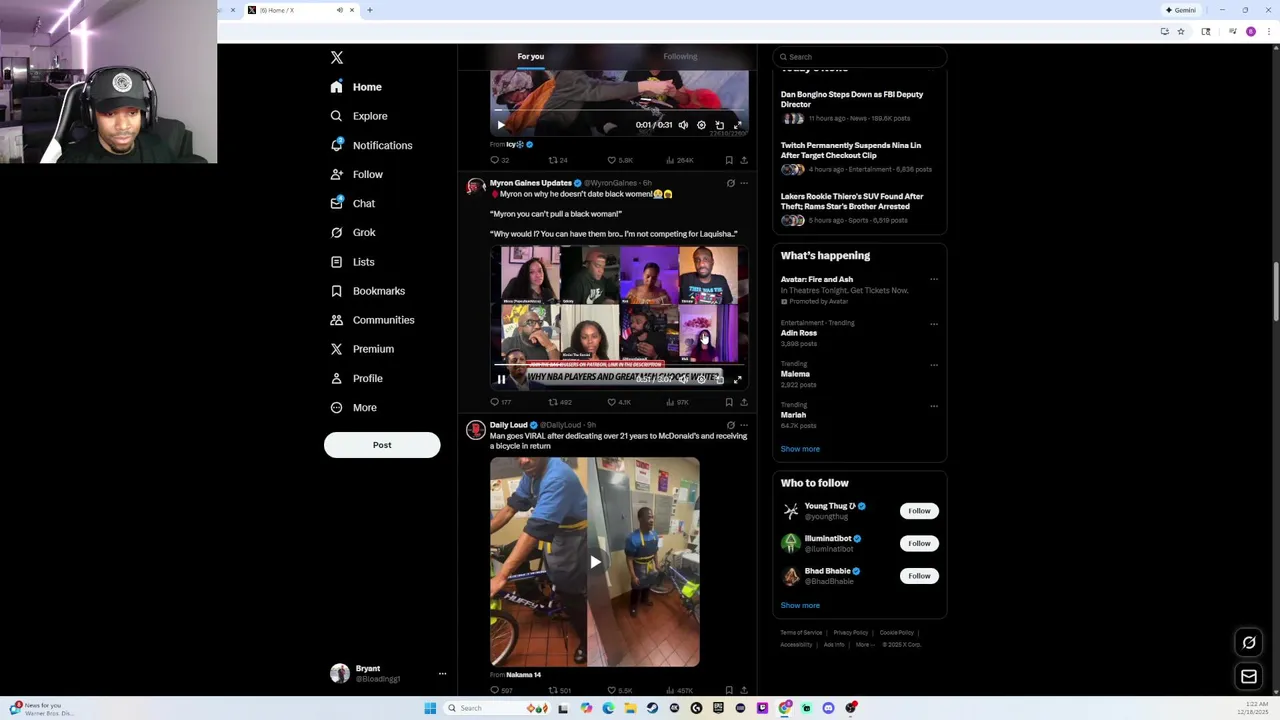The height and width of the screenshot is (720, 1280).
Task: Open more options for Mariah trend
Action: click(934, 406)
